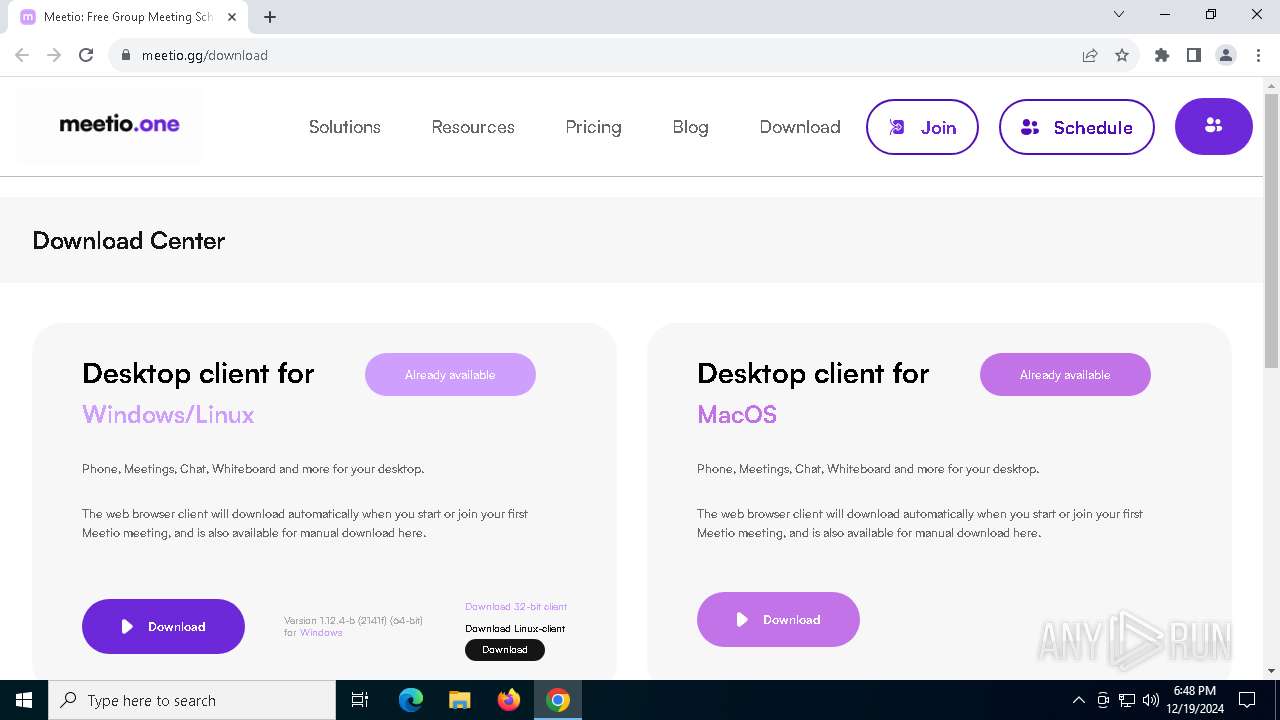Click the share page icon in the address bar
The width and height of the screenshot is (1280, 720).
(1090, 55)
